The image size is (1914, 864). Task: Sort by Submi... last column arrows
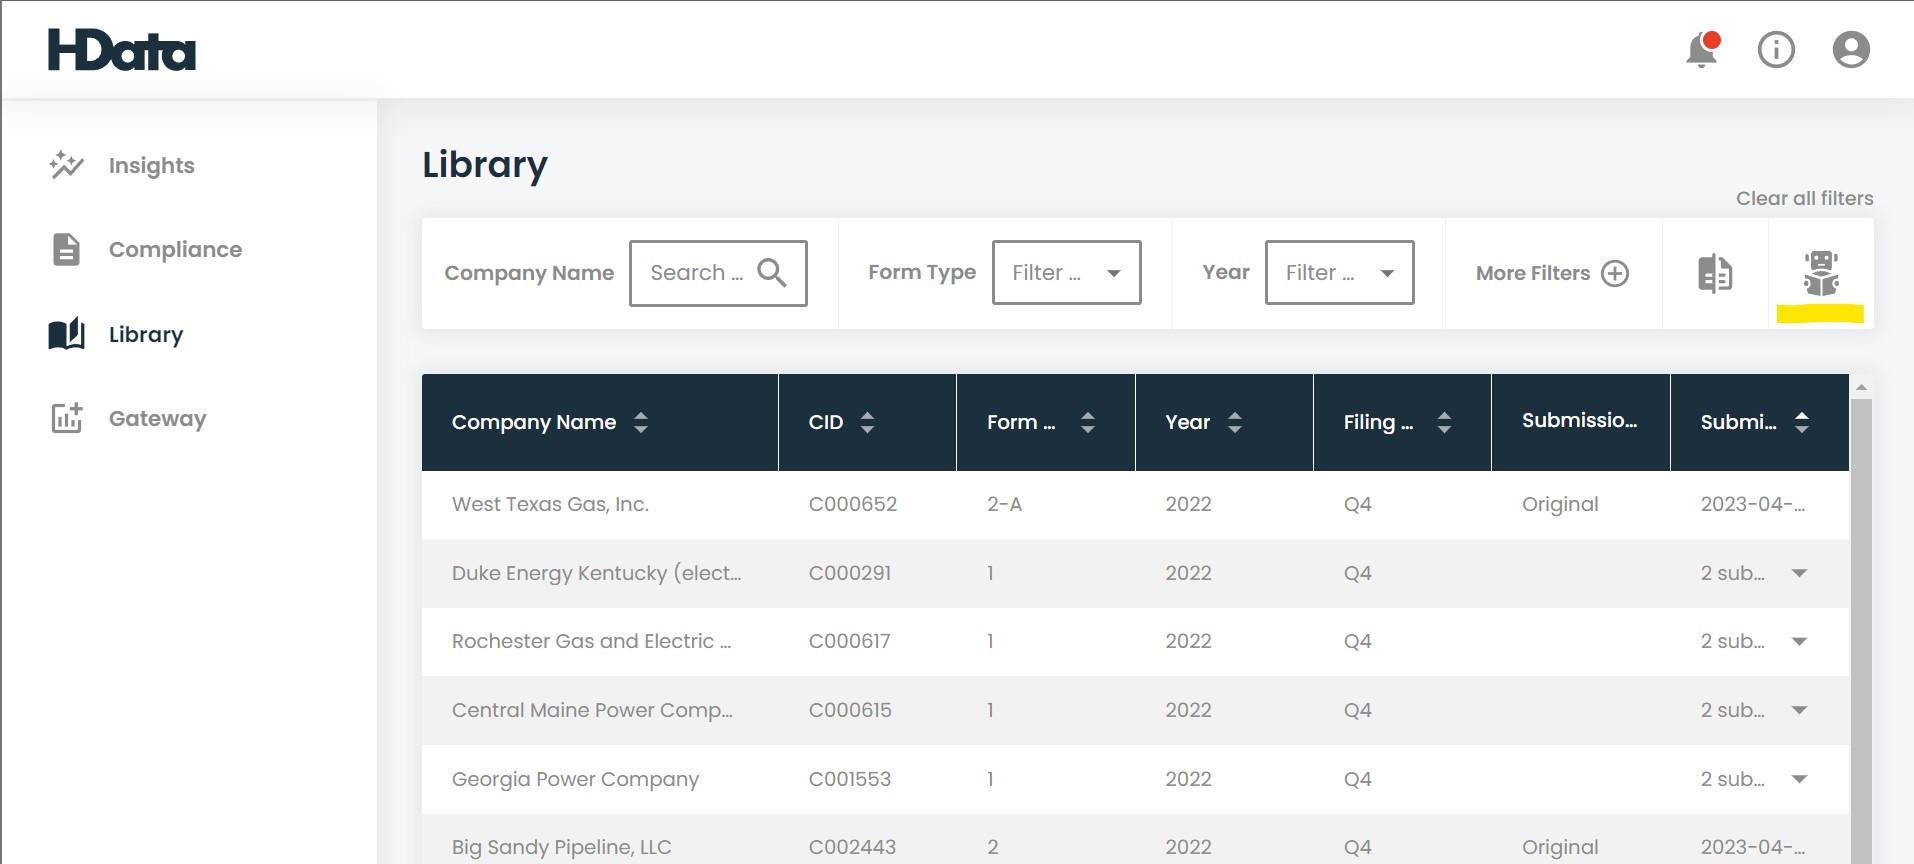click(x=1802, y=422)
